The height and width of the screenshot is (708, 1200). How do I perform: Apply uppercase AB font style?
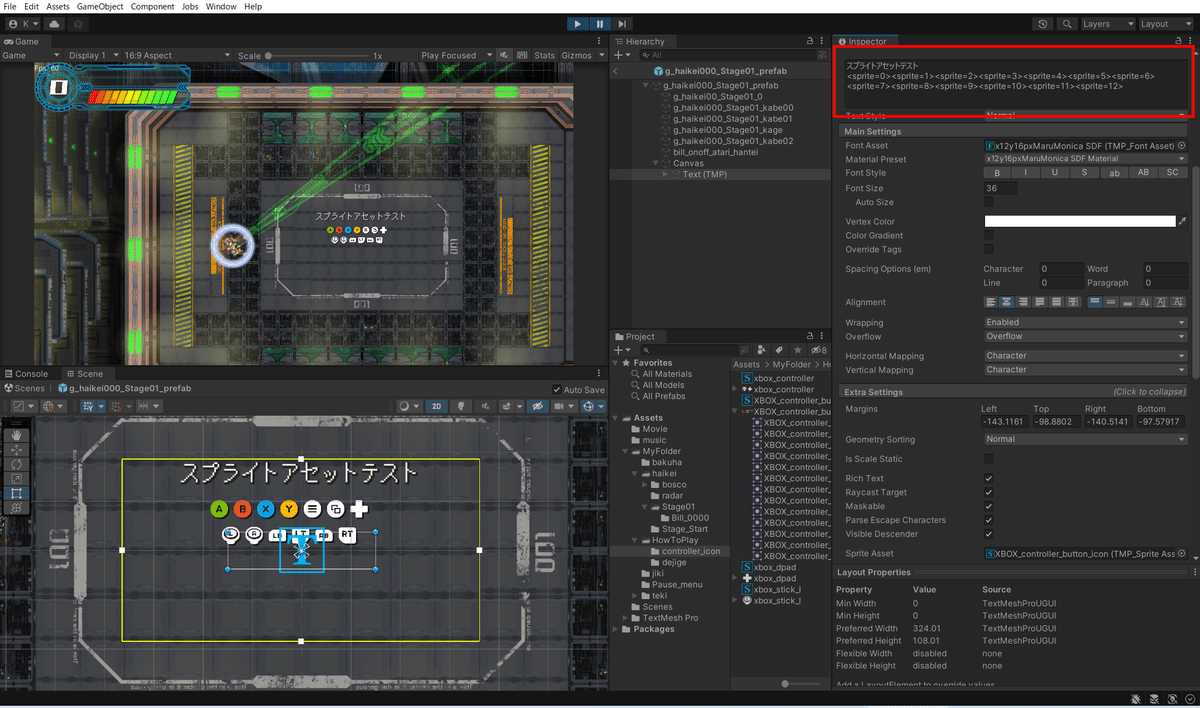(1143, 173)
